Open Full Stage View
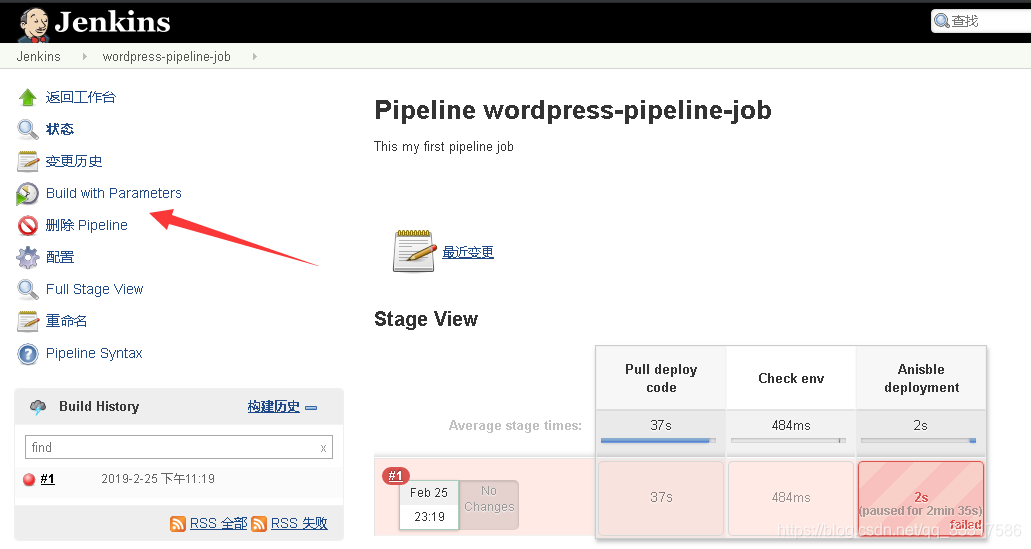 click(95, 289)
